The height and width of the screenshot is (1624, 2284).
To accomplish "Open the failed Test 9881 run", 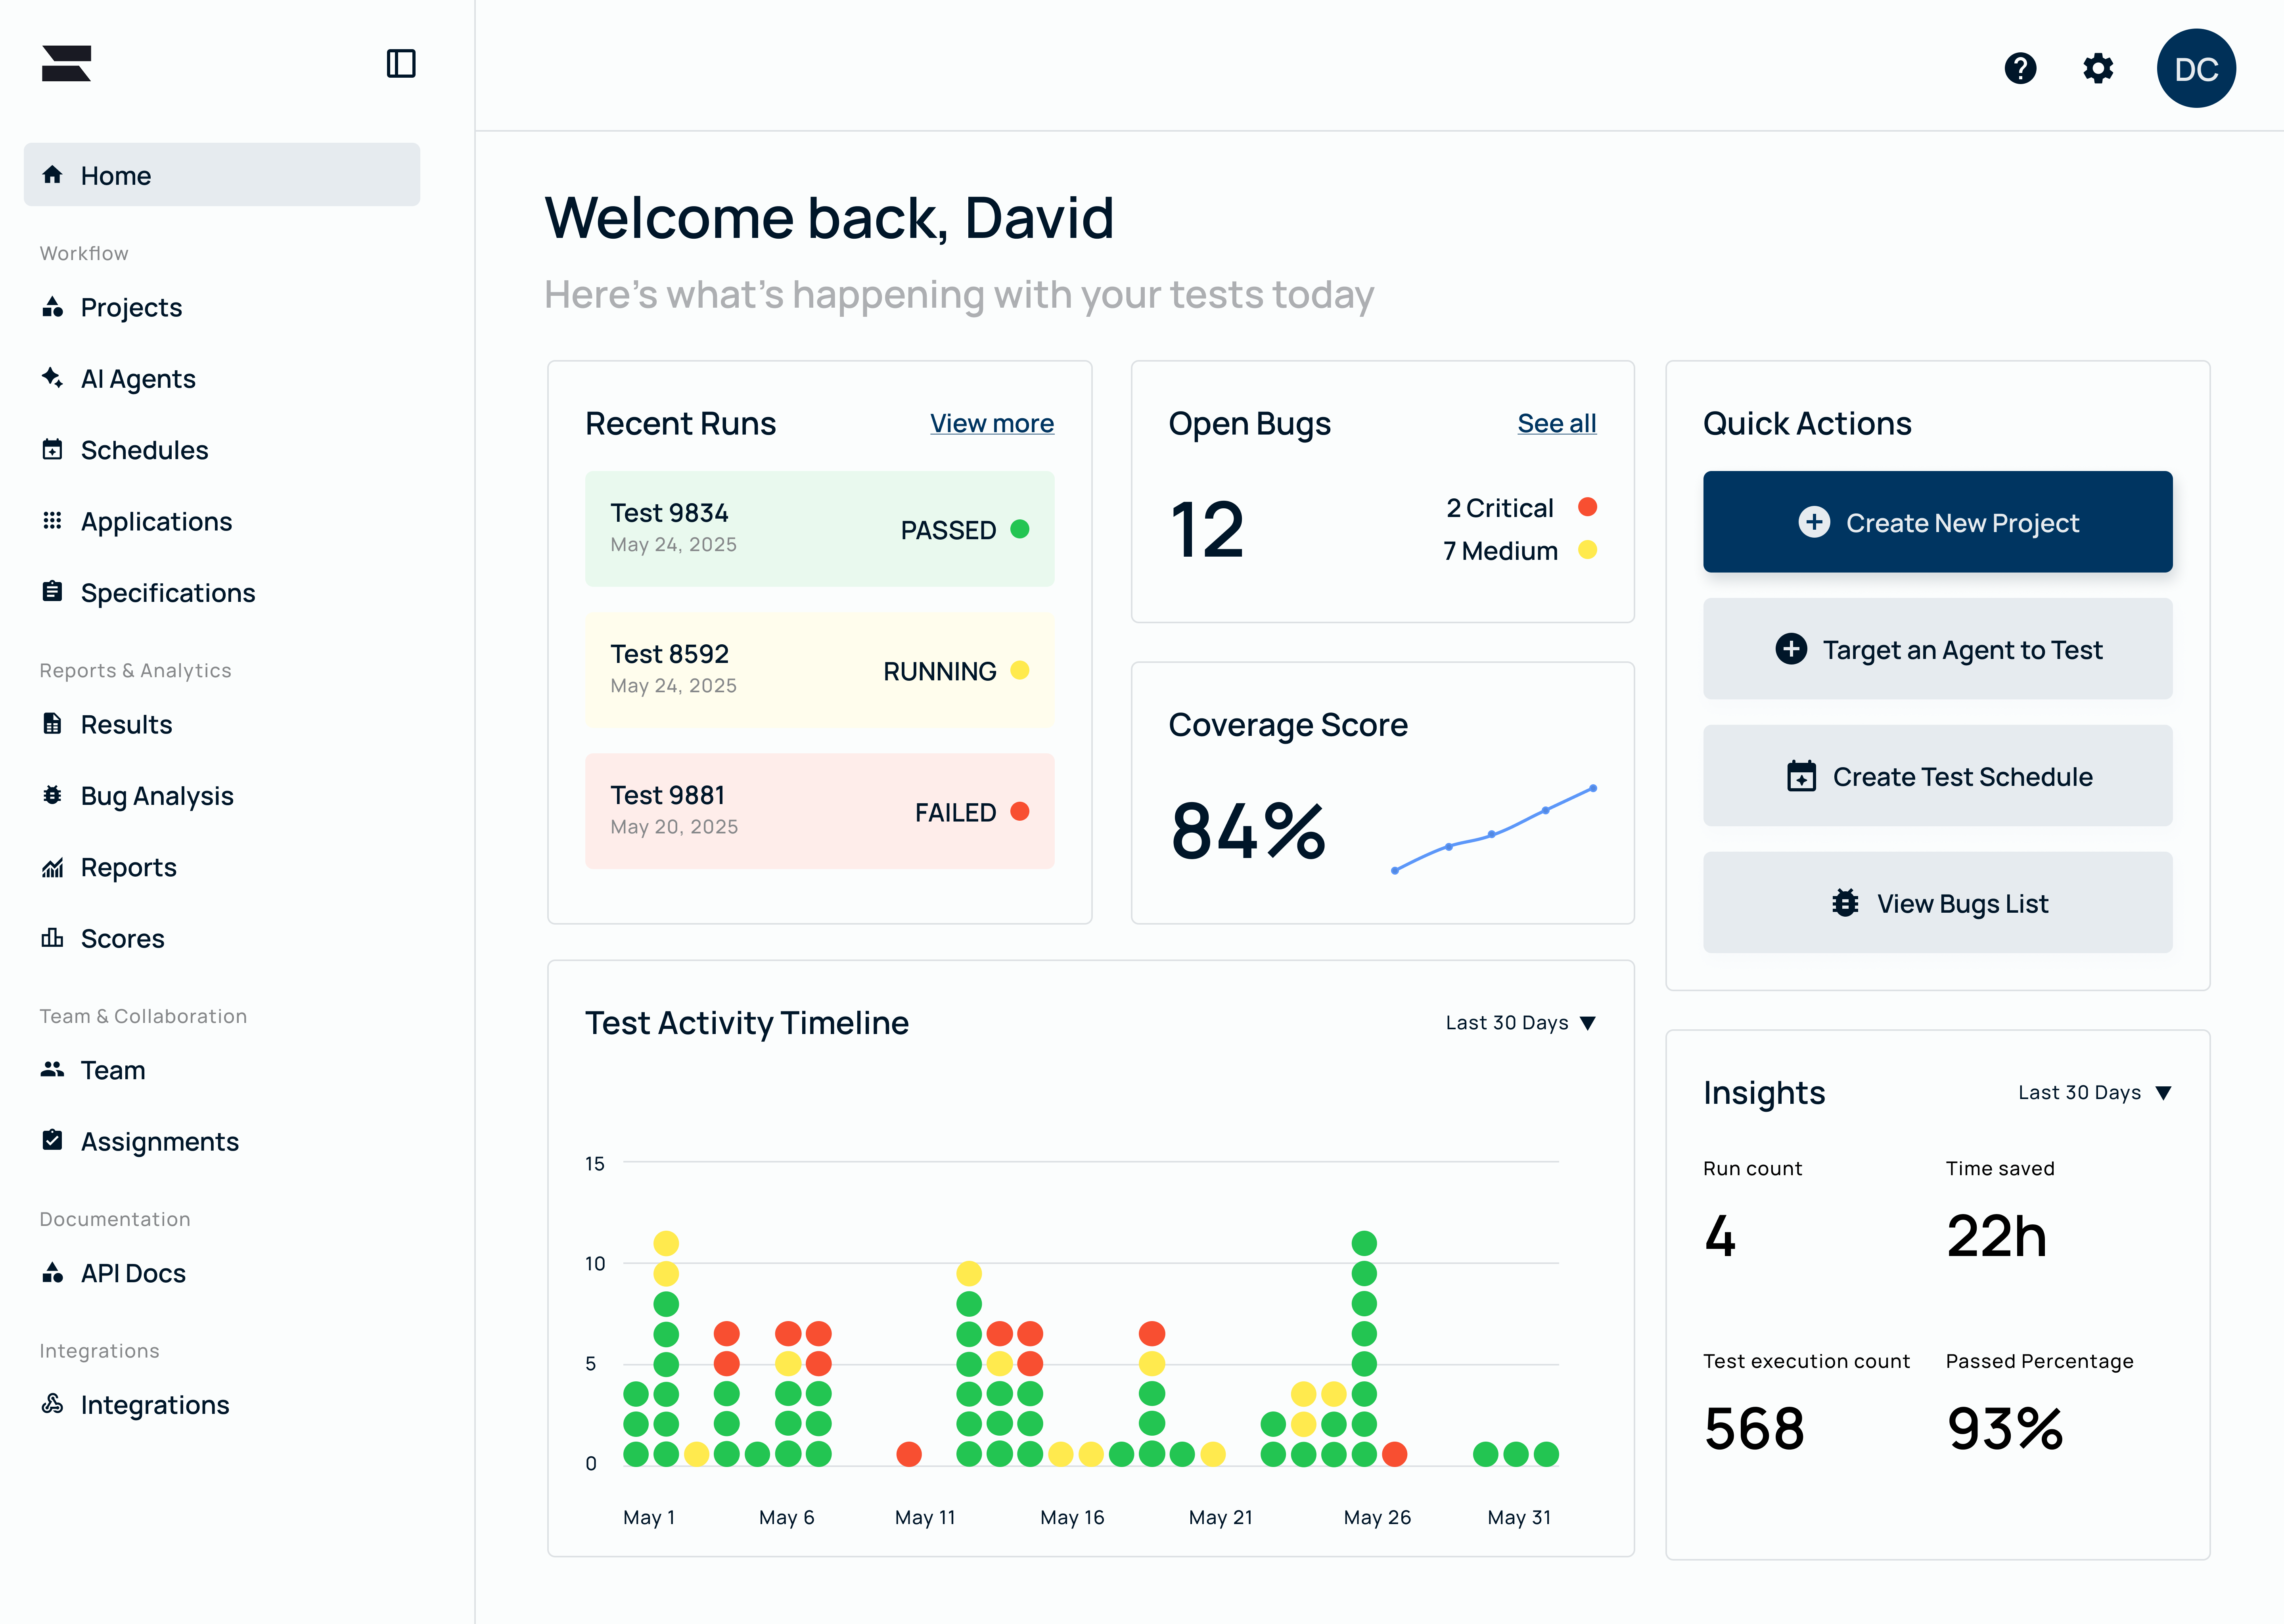I will pos(819,811).
